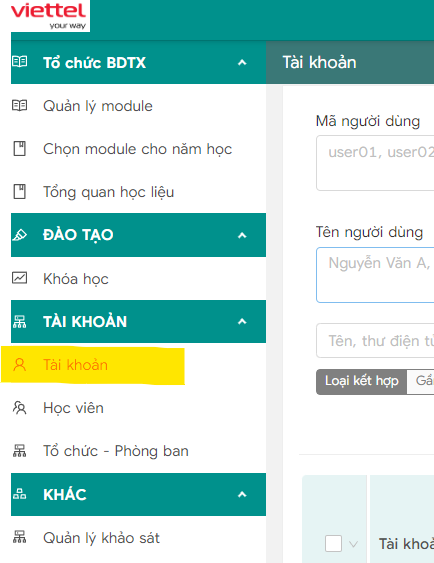Collapse the Tổ chức BDTX section
Image resolution: width=434 pixels, height=563 pixels.
coord(242,62)
